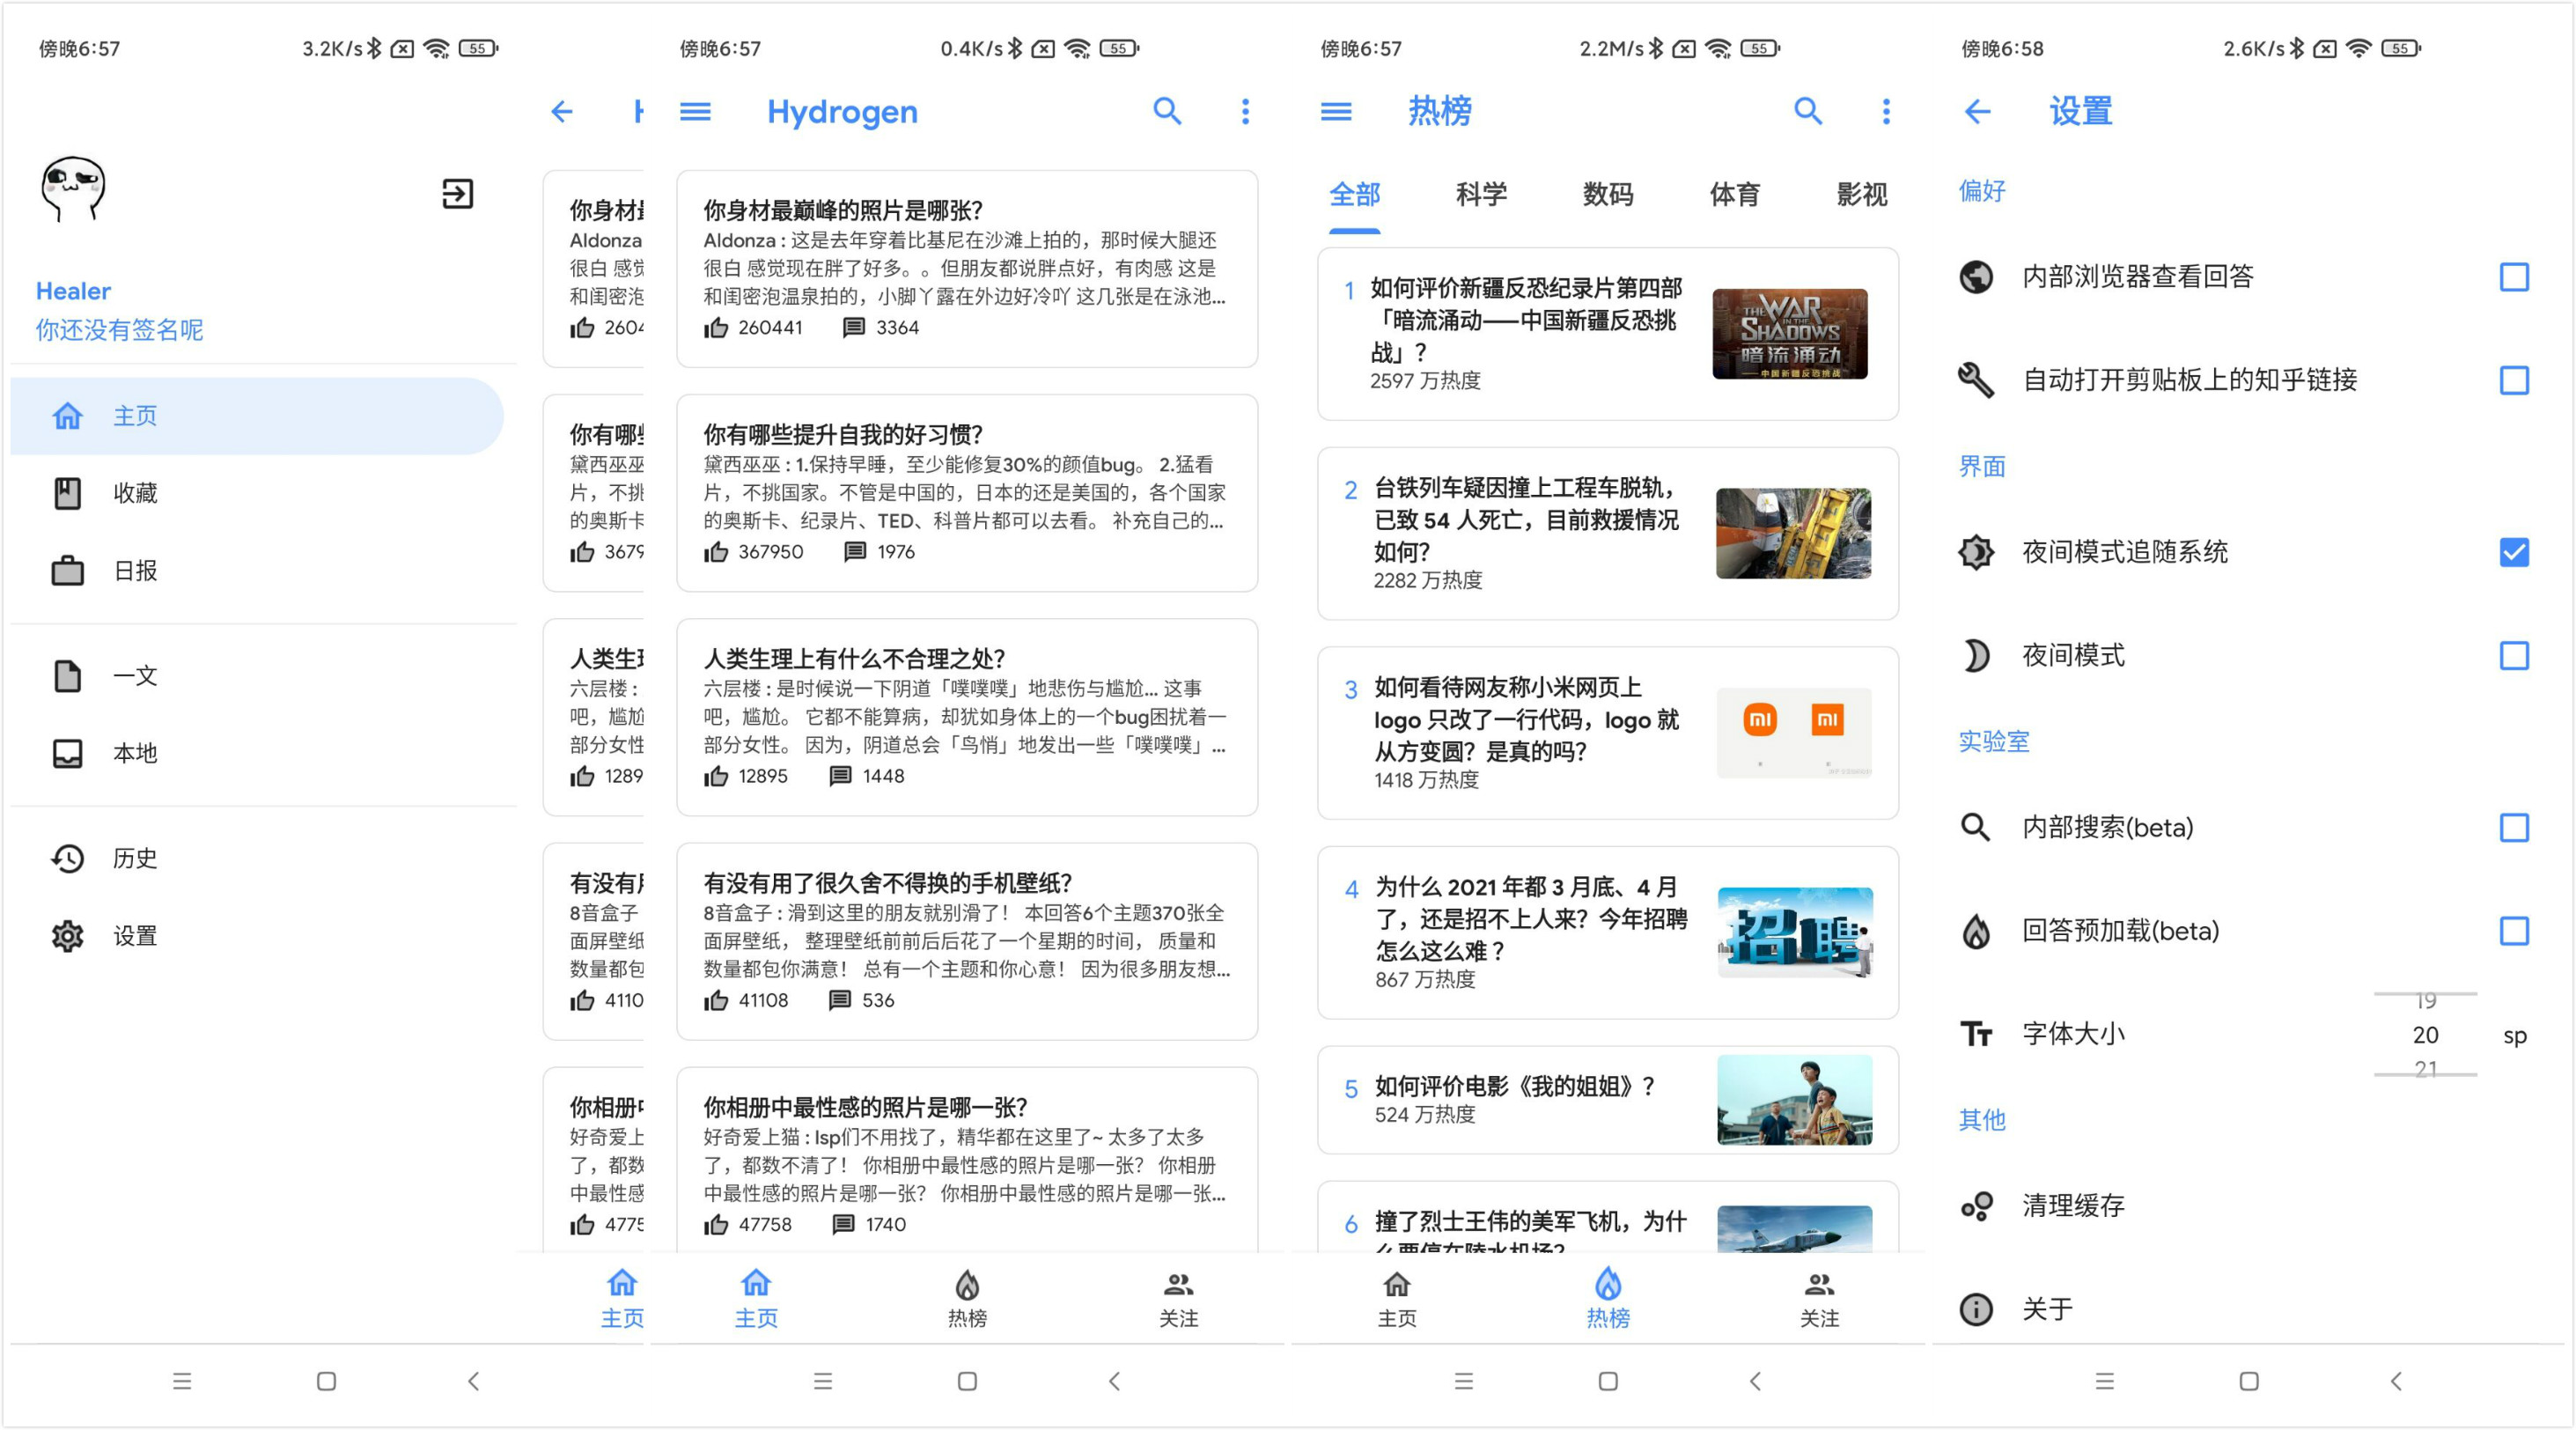2576x1430 pixels.
Task: Tap Android recents key under drawer screen
Action: coord(182,1381)
